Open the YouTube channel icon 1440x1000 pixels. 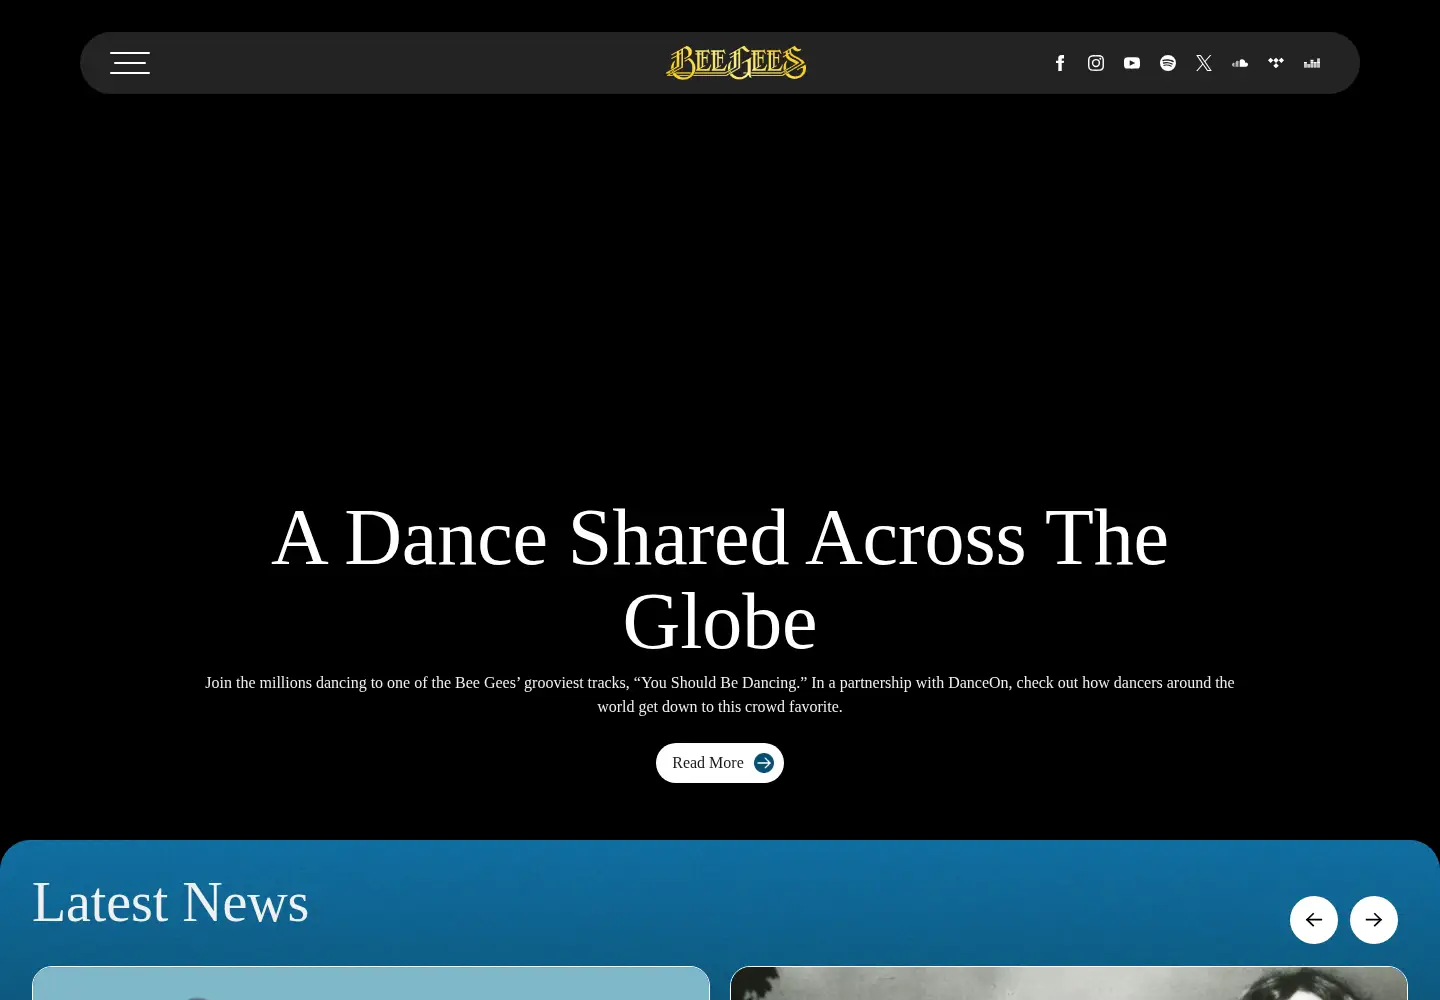[1132, 63]
